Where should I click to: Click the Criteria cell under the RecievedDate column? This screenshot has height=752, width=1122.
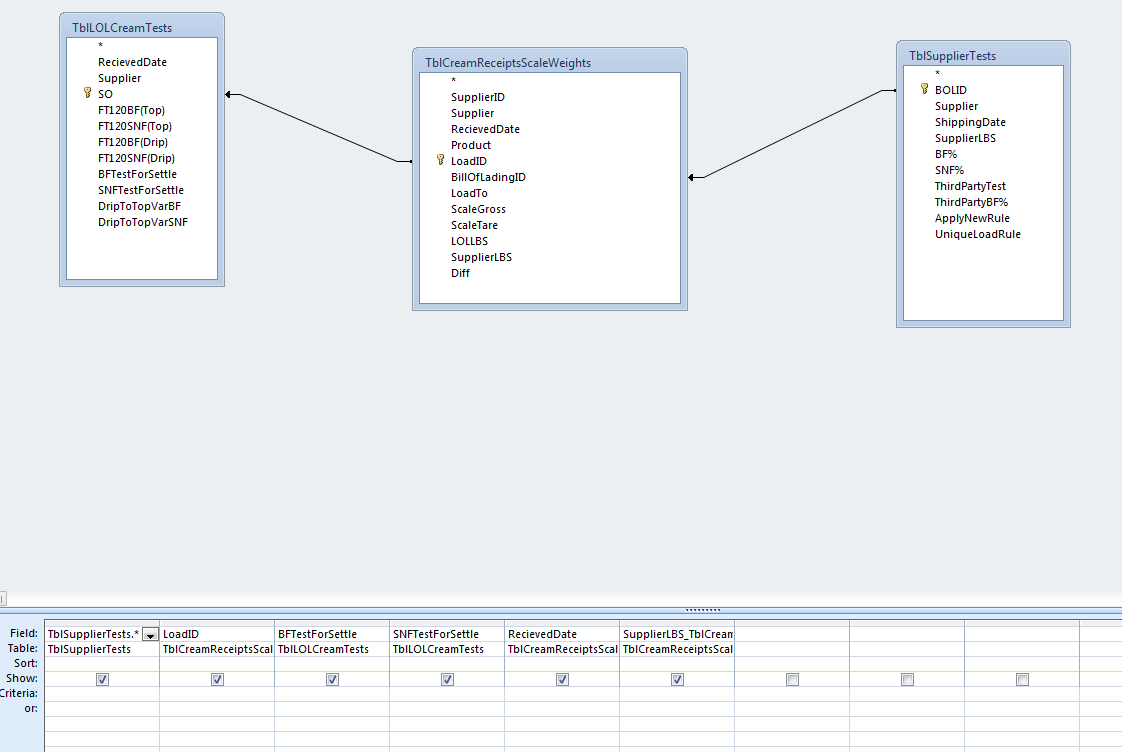click(x=562, y=694)
